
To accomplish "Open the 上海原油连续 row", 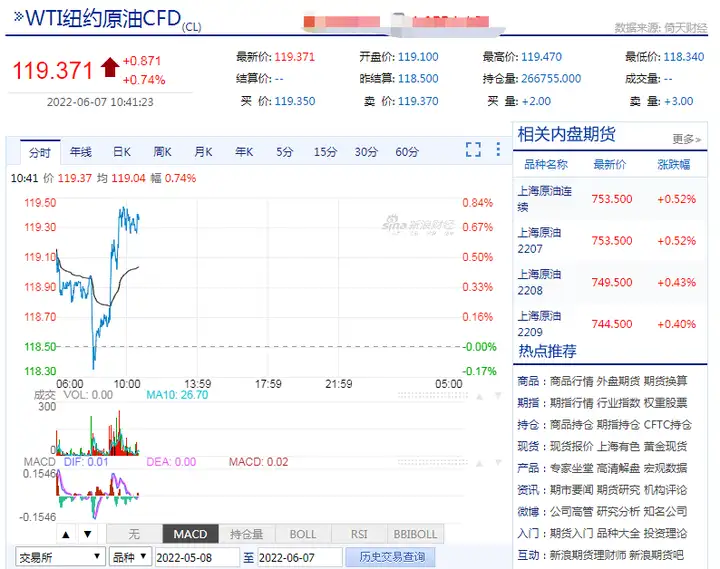I will [610, 199].
